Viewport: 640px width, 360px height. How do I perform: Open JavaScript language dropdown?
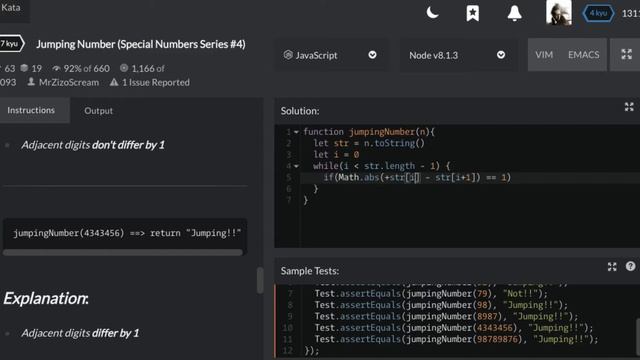pos(330,55)
